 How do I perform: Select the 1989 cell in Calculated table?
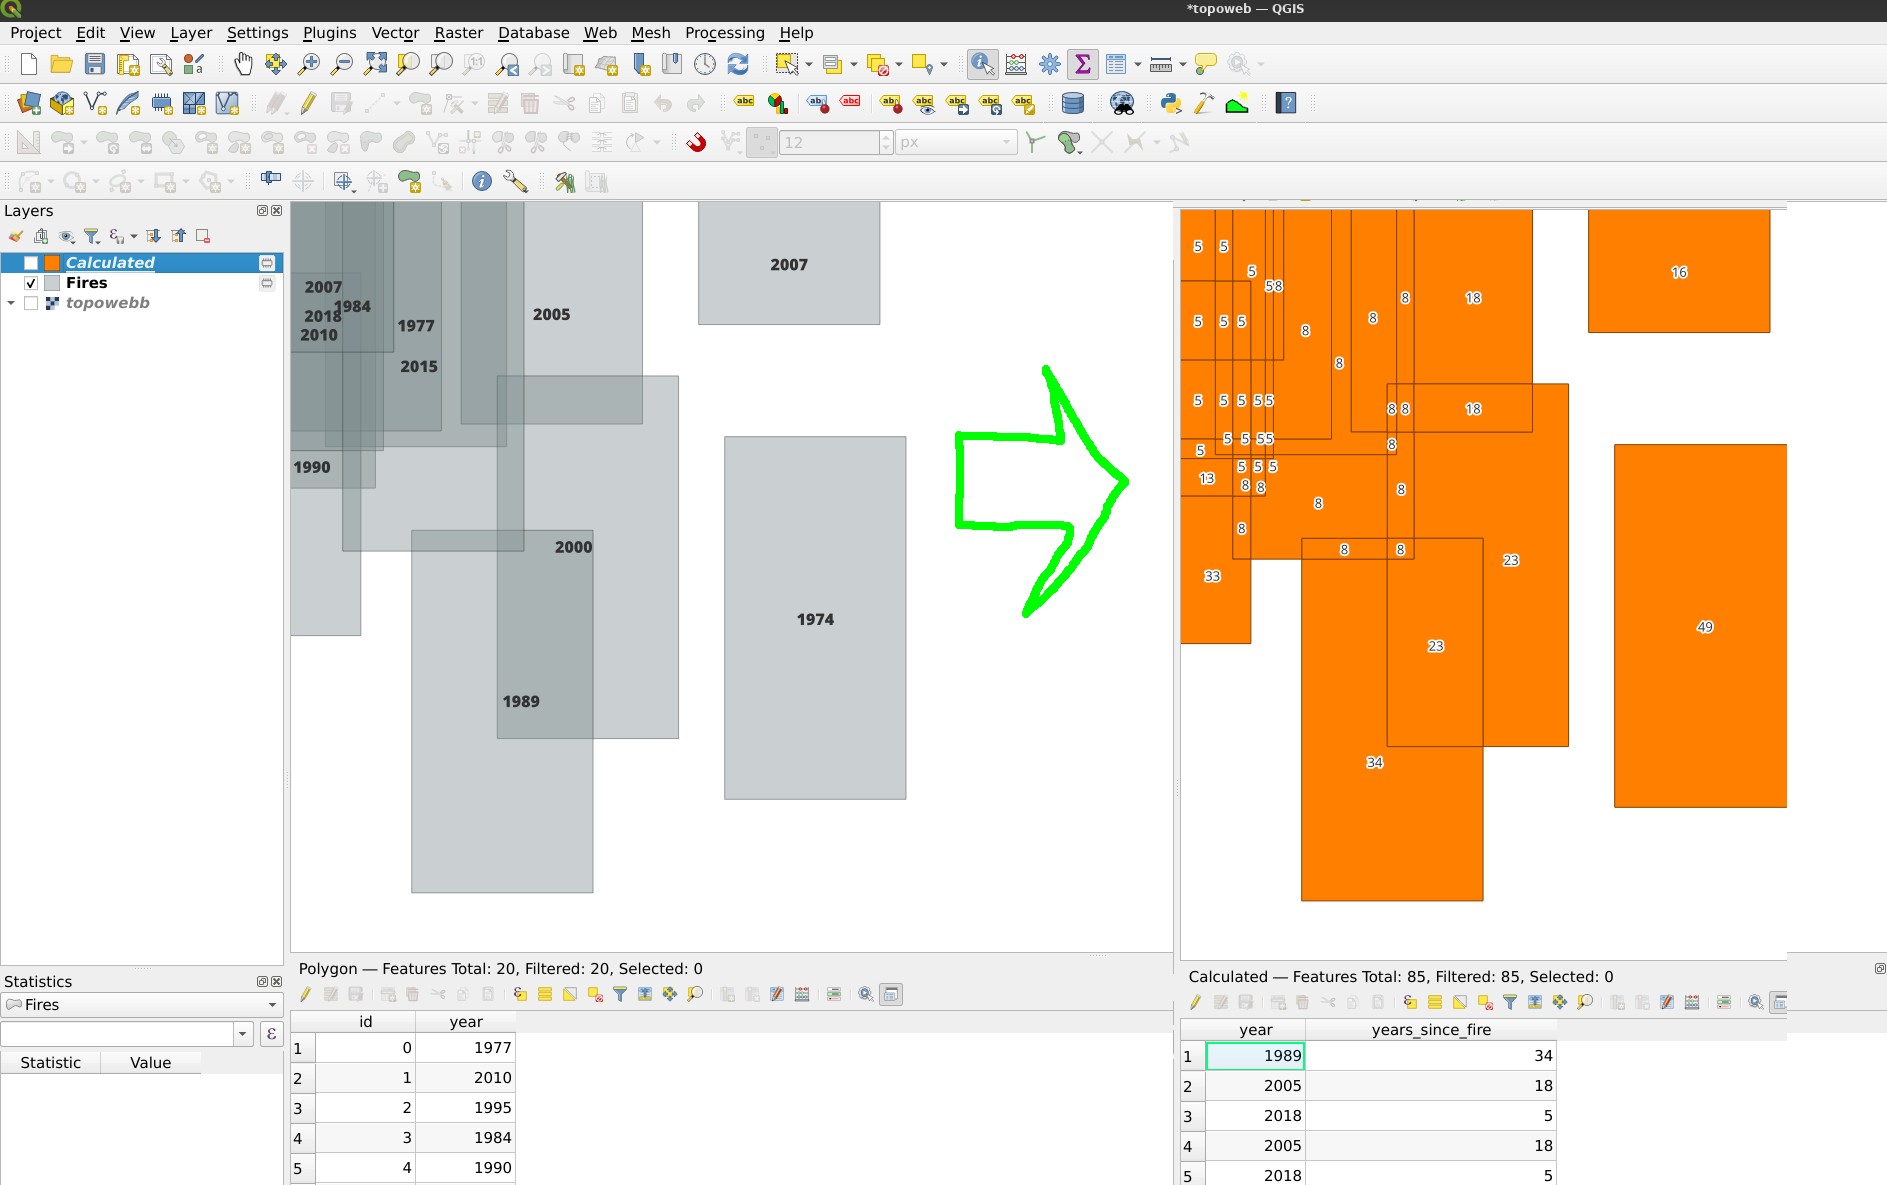[x=1255, y=1056]
